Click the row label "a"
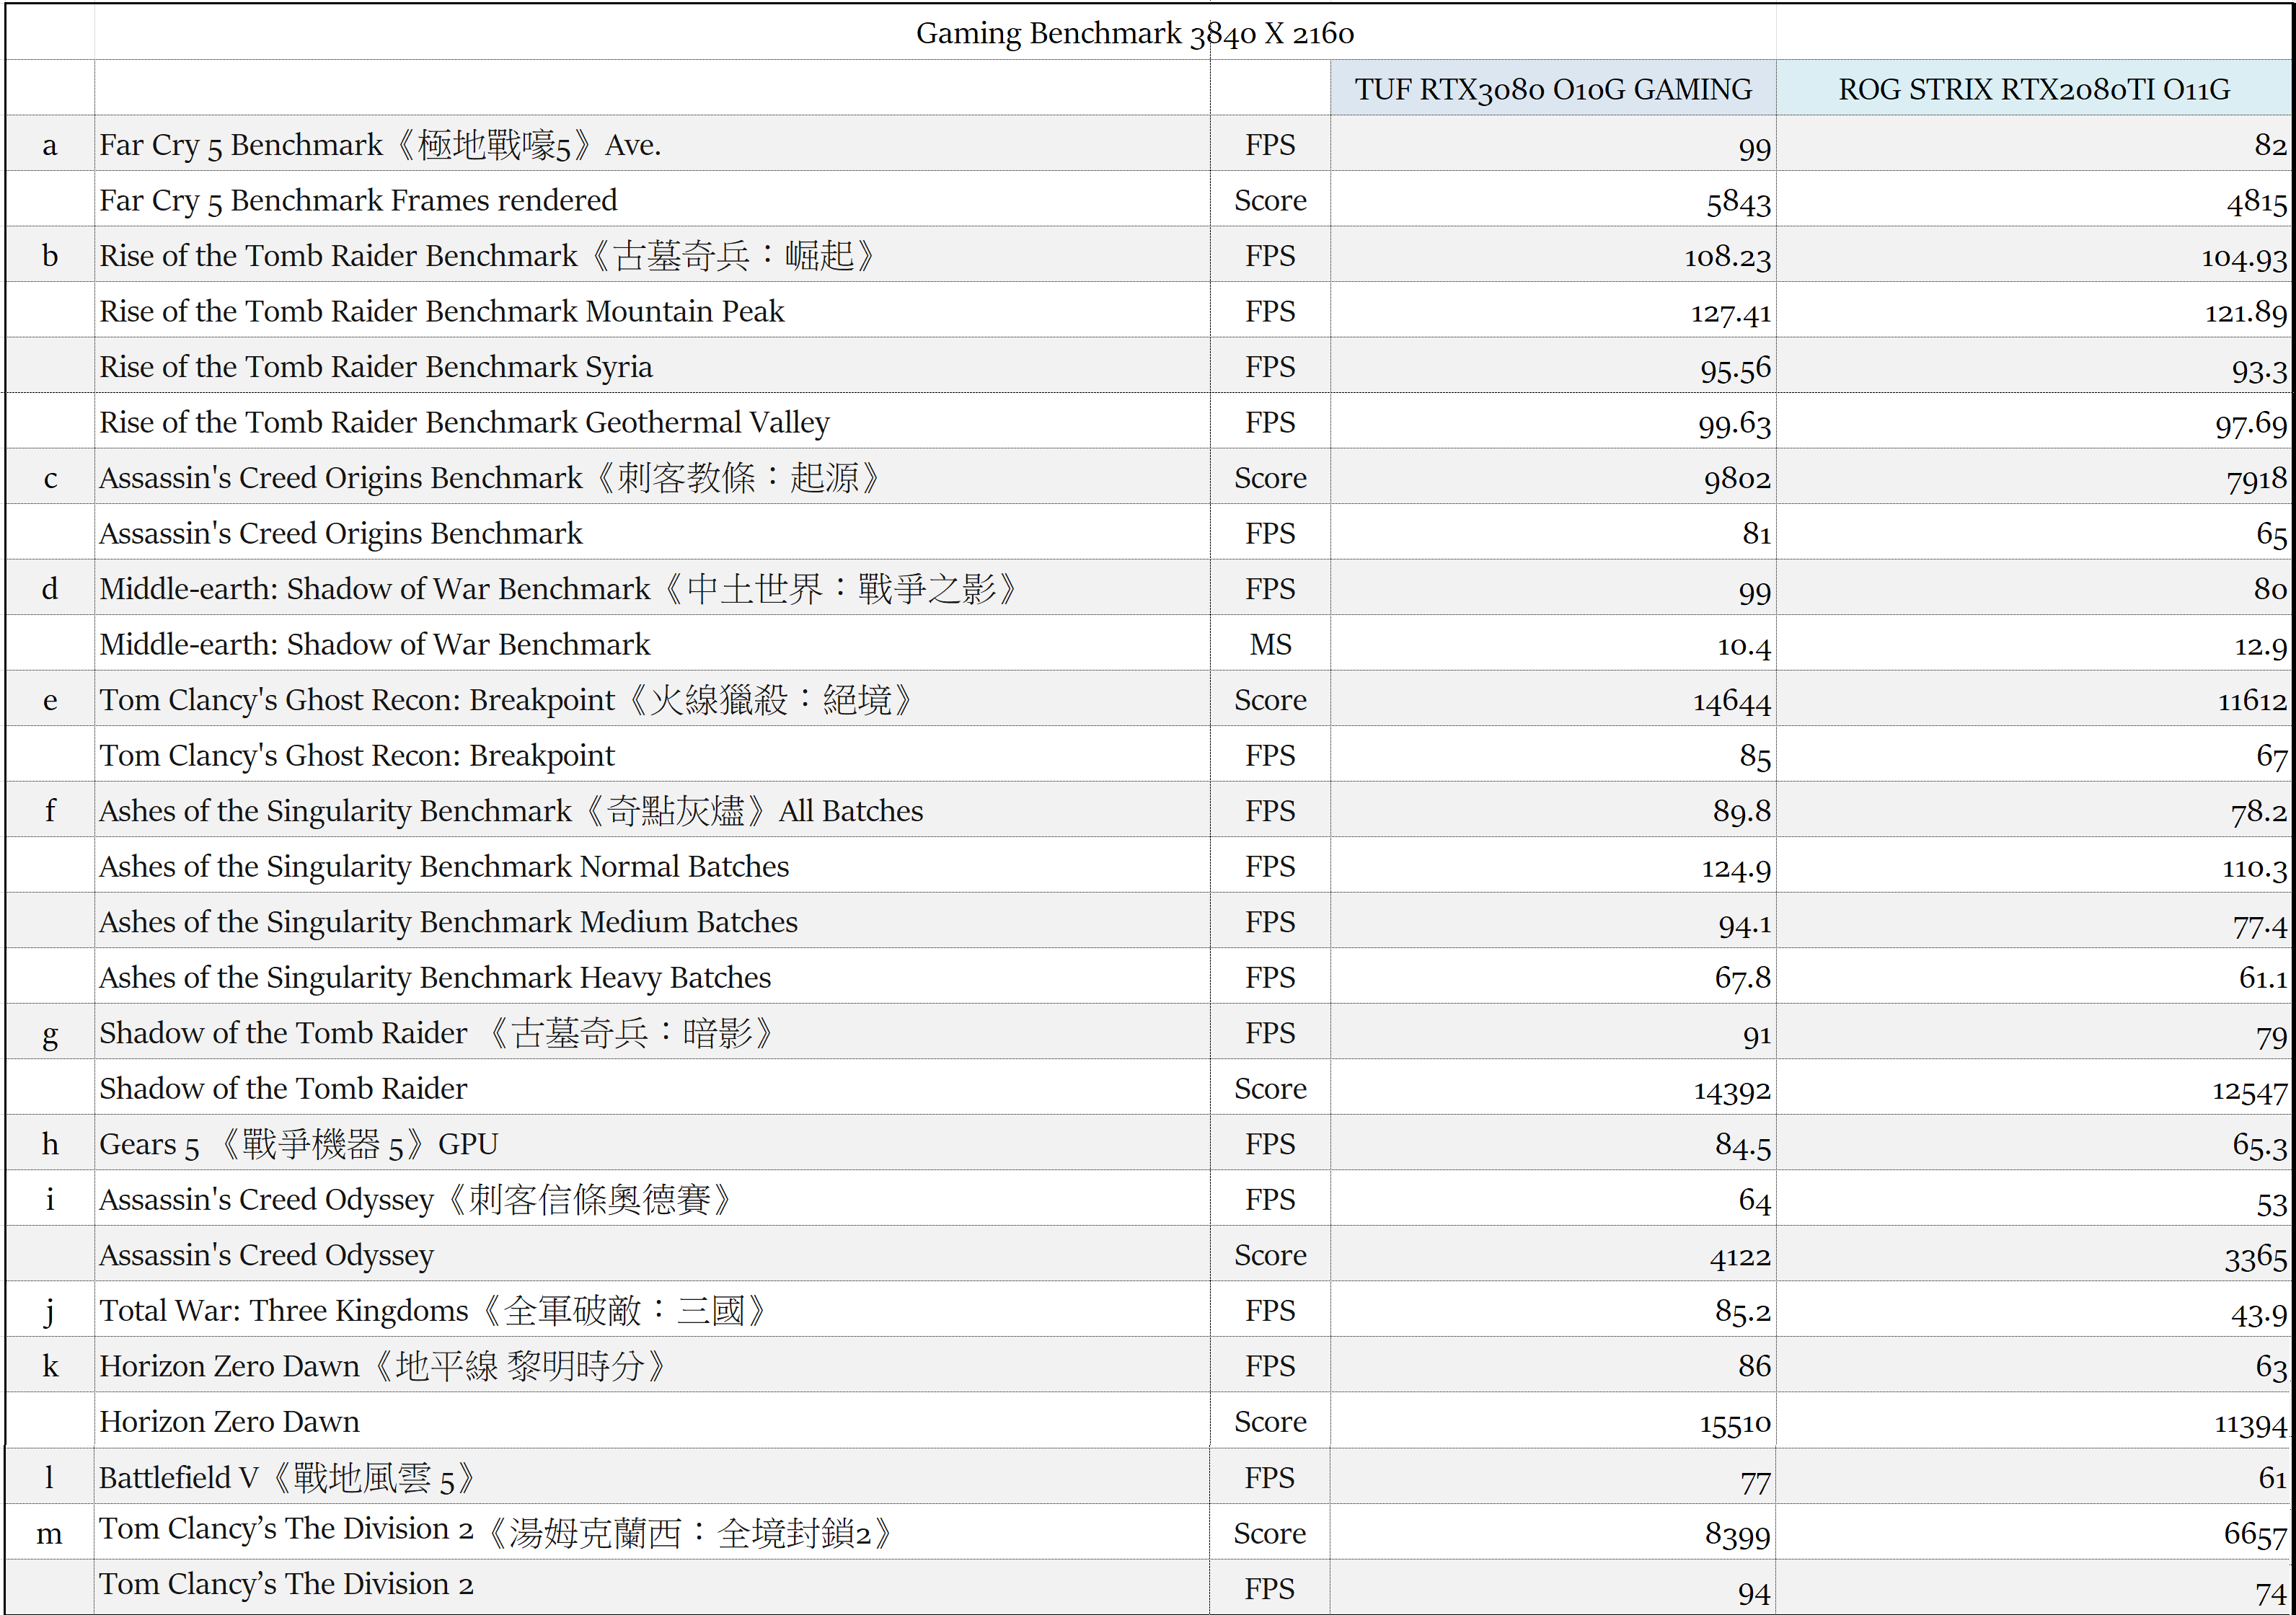 [x=50, y=147]
